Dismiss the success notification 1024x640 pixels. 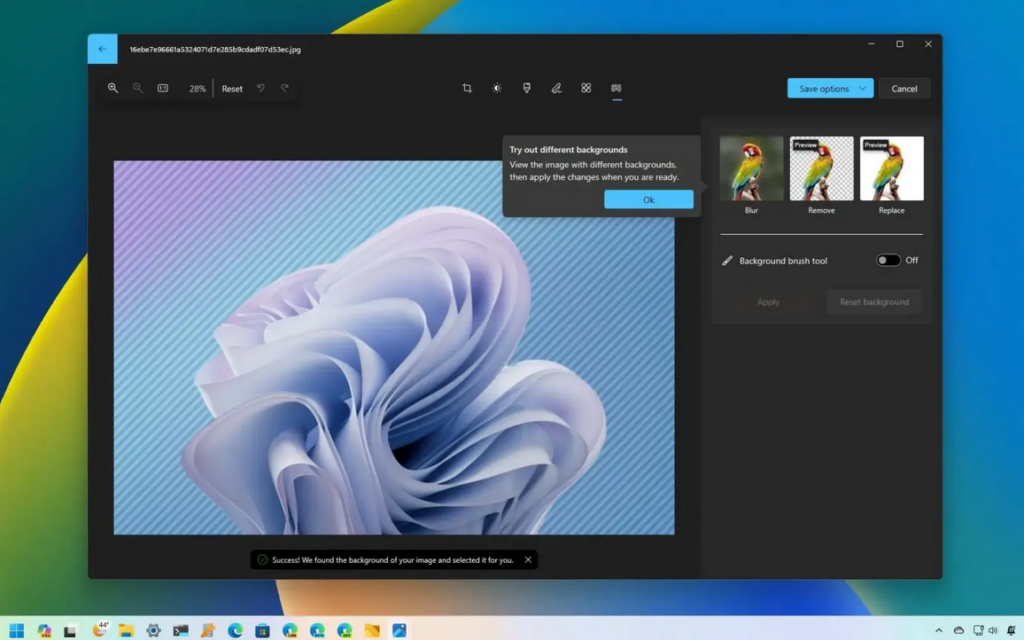[x=528, y=560]
